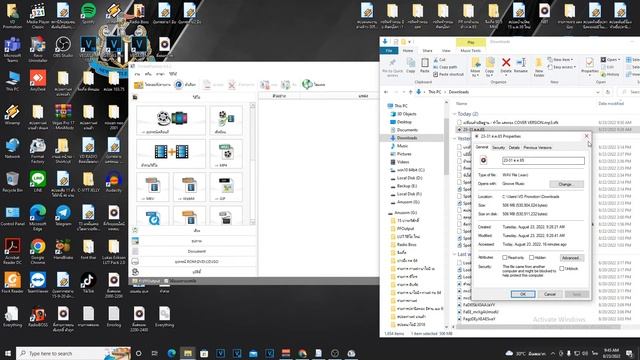The width and height of the screenshot is (640, 360).
Task: Click History in the Explorer ribbon
Action: [x=610, y=74]
